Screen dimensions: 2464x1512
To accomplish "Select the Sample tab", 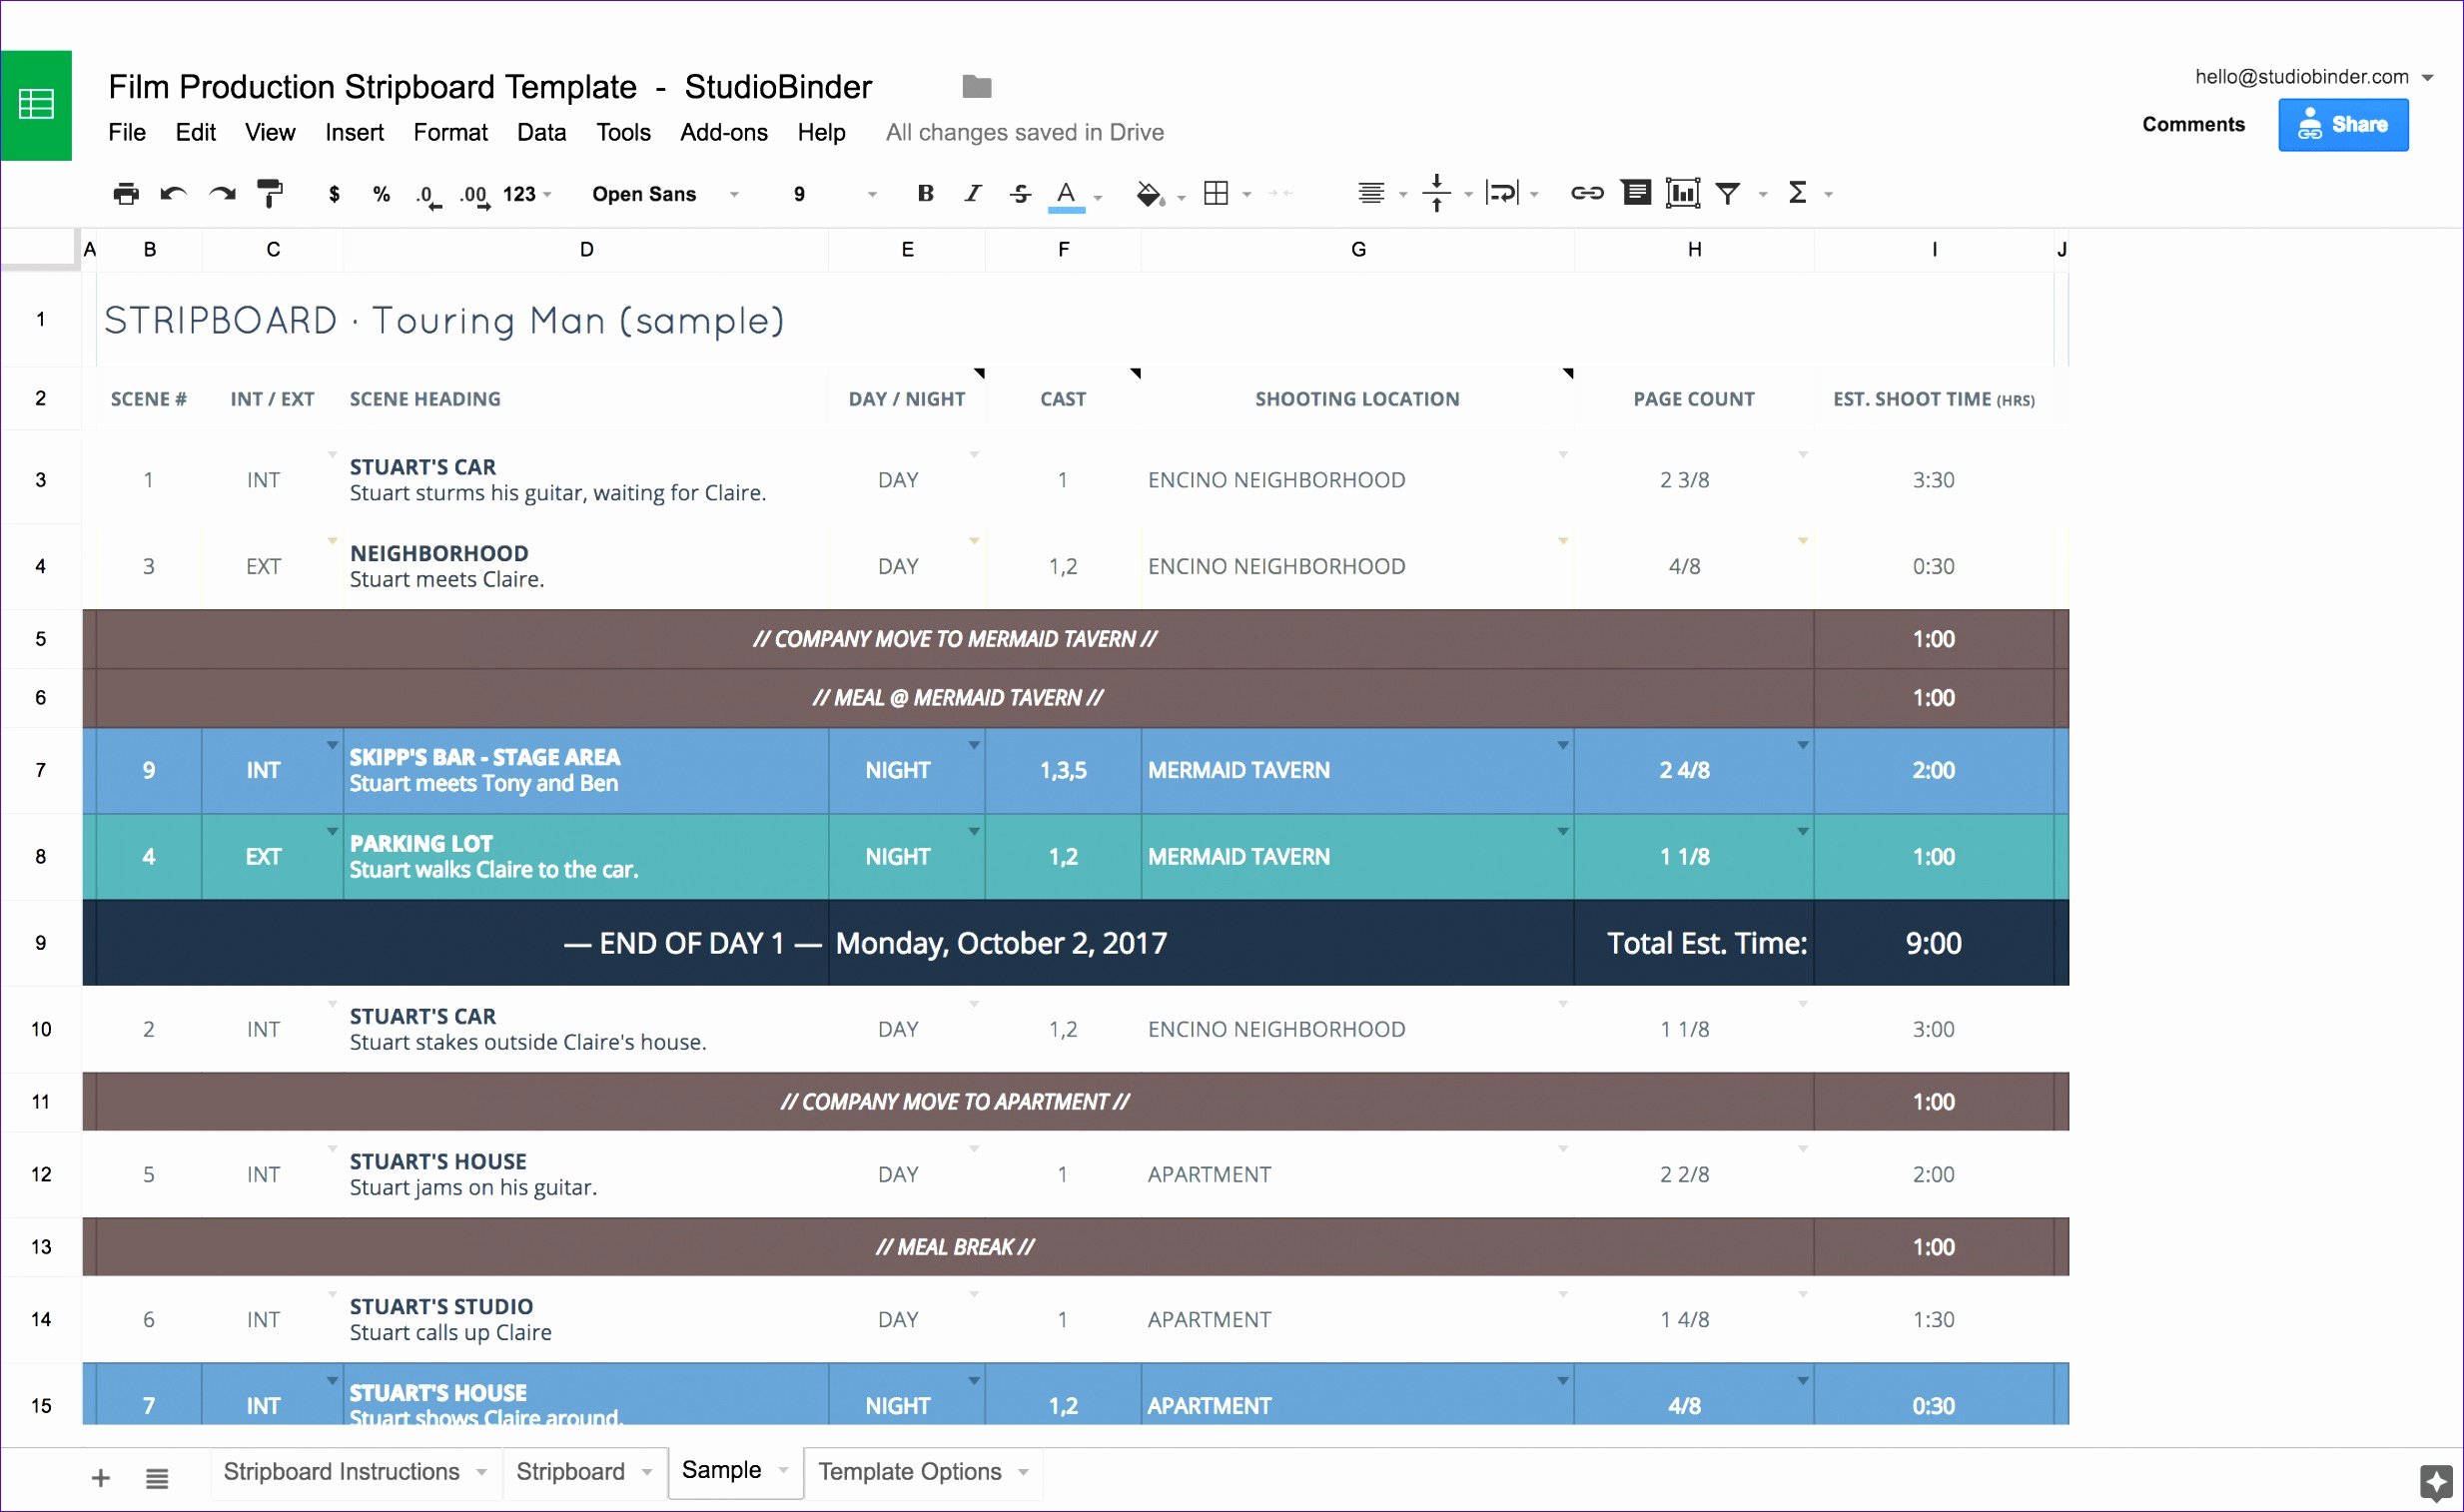I will click(x=723, y=1470).
